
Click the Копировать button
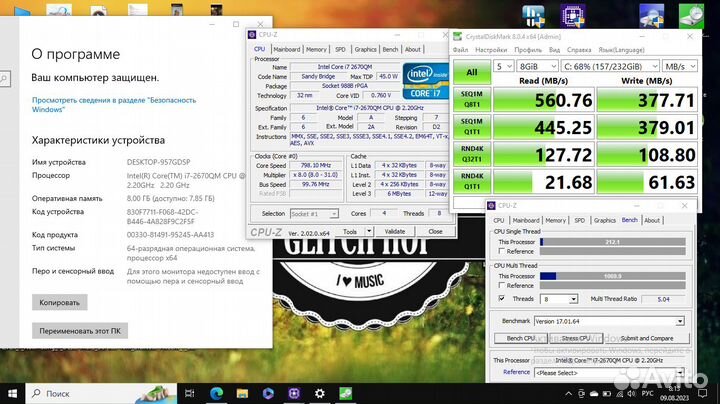(59, 303)
